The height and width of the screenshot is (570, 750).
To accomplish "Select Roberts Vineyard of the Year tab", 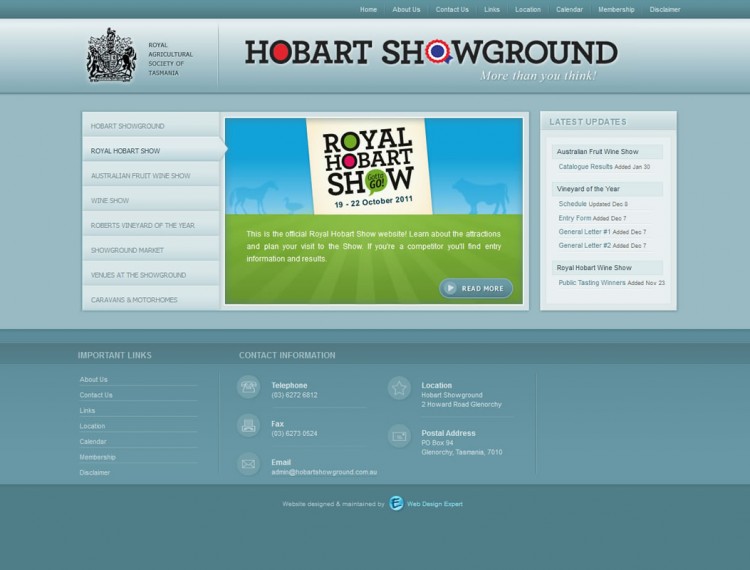I will pyautogui.click(x=151, y=225).
